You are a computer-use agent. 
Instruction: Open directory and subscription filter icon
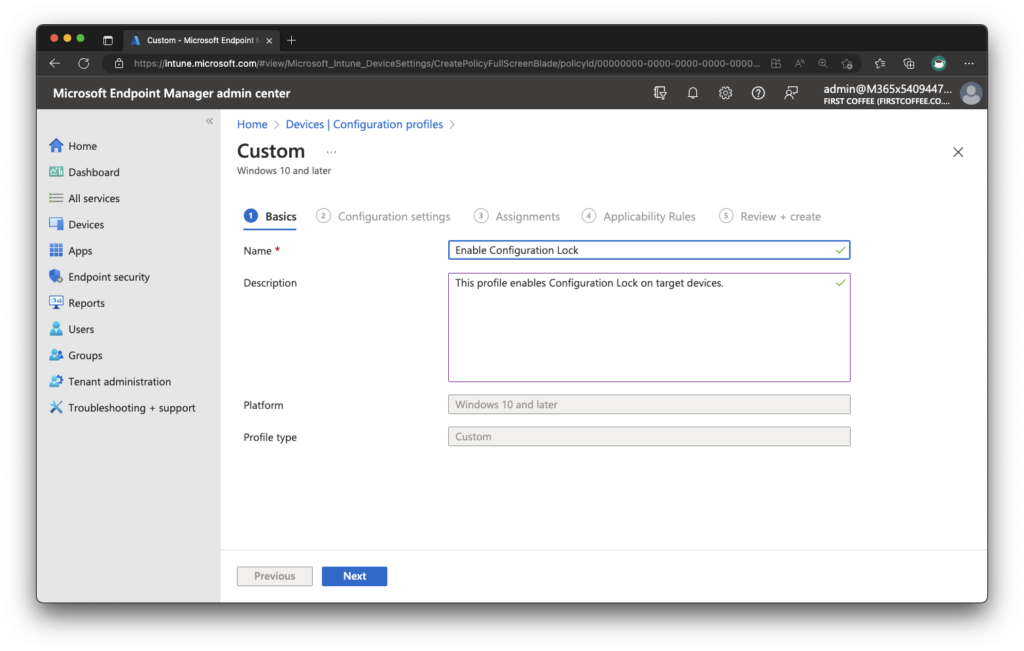pyautogui.click(x=660, y=93)
